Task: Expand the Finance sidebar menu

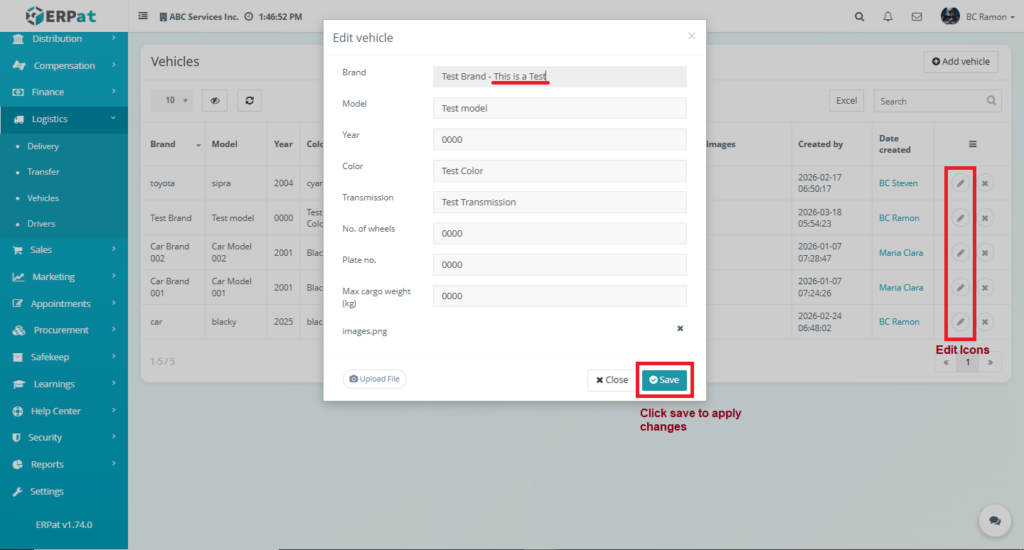Action: pos(64,92)
